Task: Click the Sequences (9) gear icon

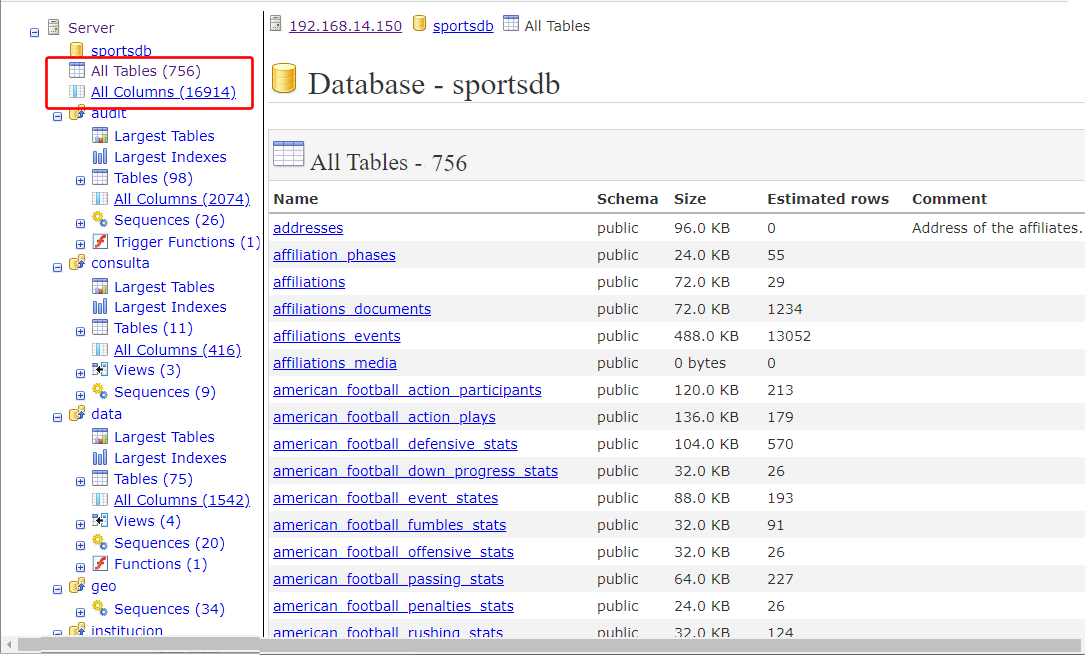Action: [x=100, y=391]
